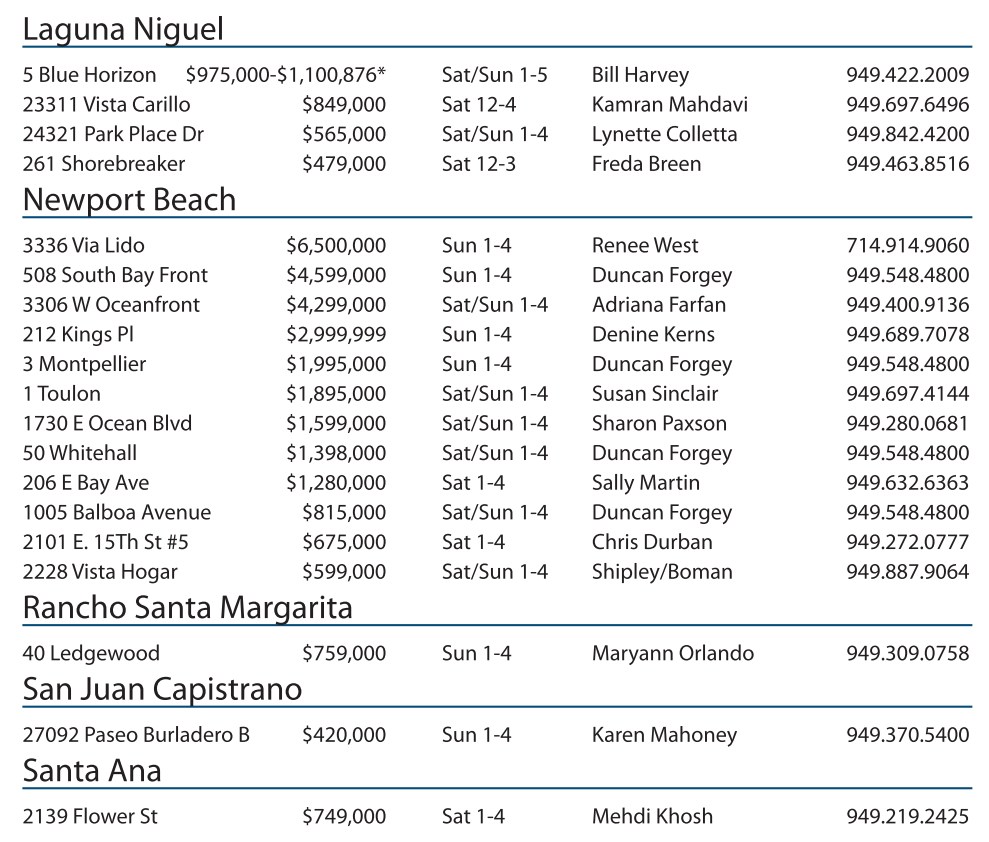Click the 5 Blue Horizon address
Image resolution: width=989 pixels, height=842 pixels.
89,75
